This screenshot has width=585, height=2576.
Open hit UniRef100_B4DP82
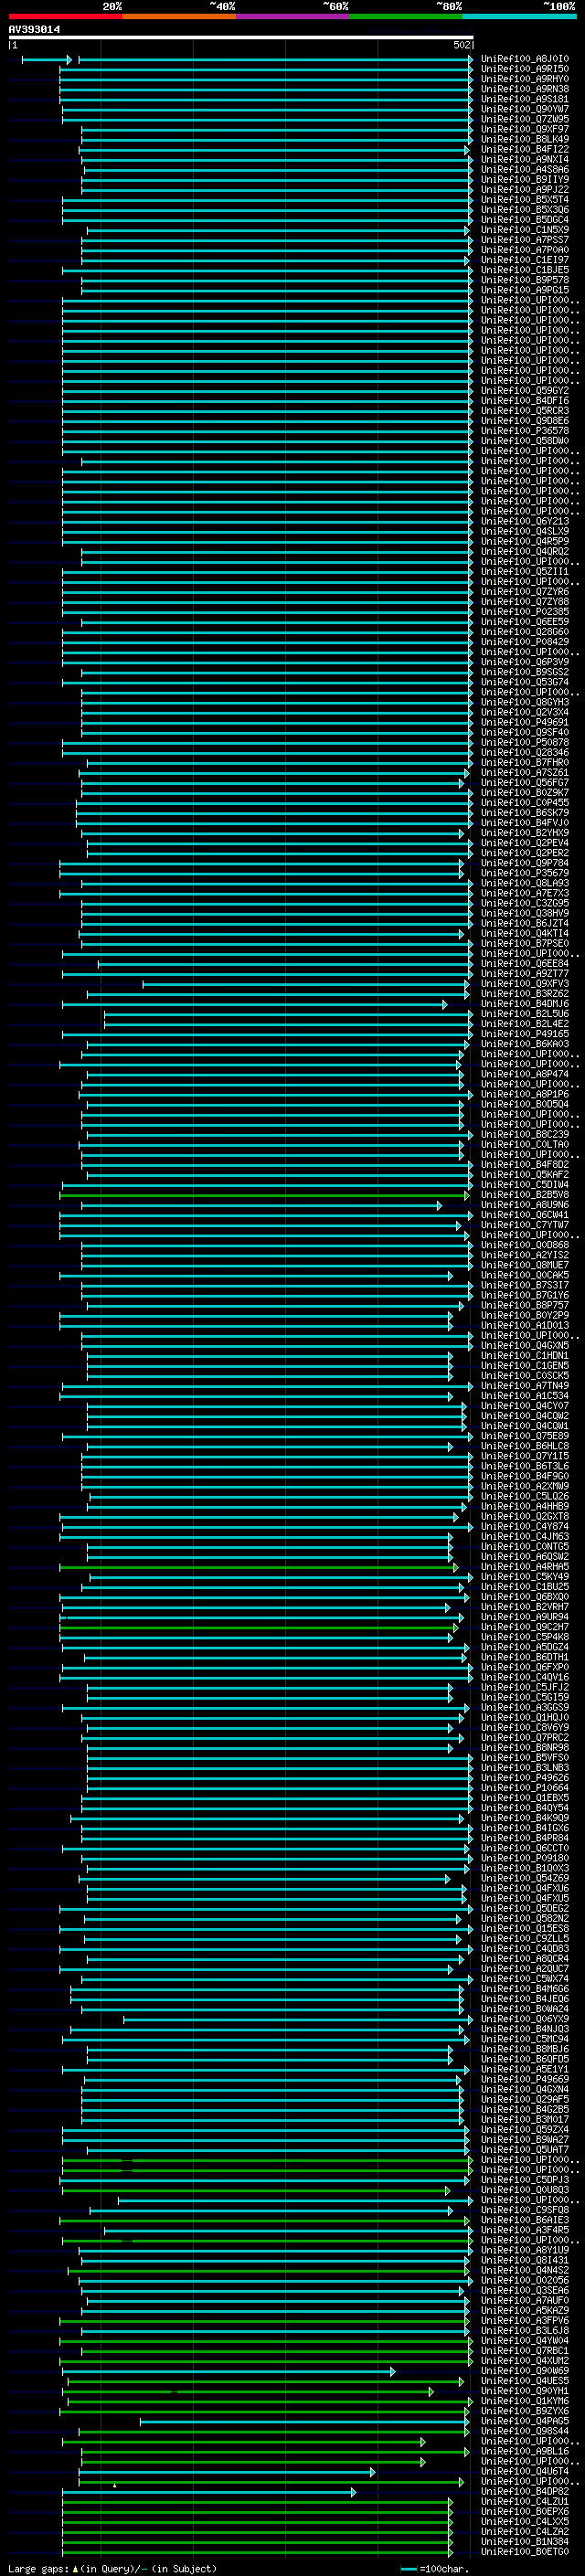click(x=524, y=2491)
